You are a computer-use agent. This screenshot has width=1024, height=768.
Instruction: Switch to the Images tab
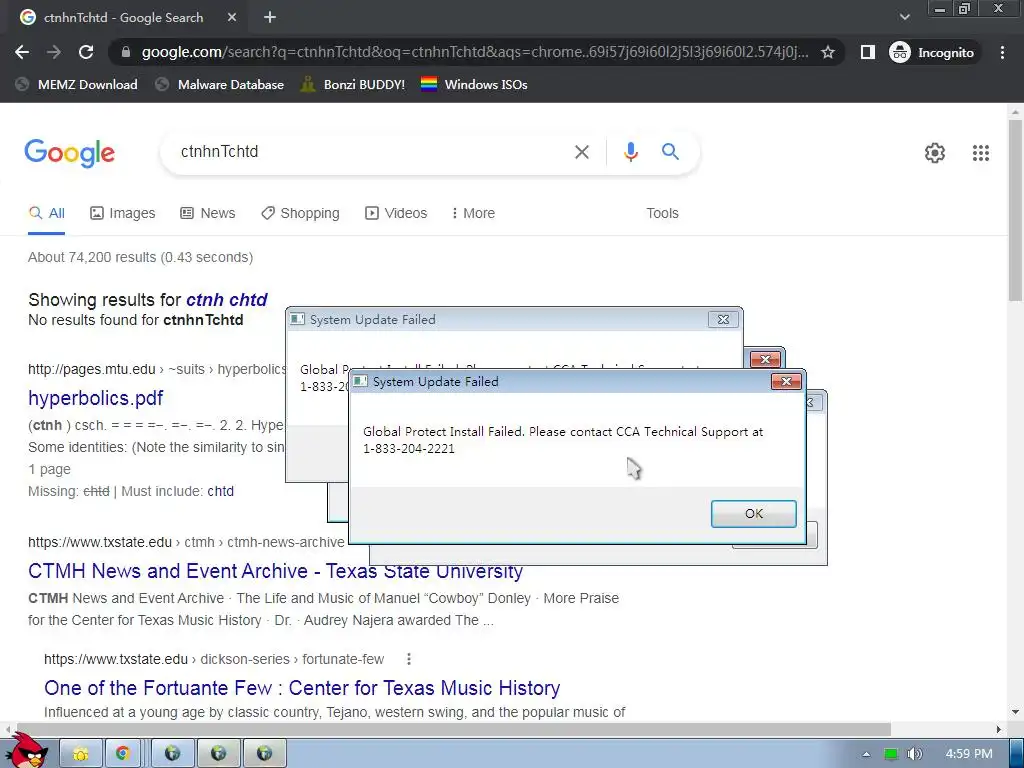coord(123,213)
